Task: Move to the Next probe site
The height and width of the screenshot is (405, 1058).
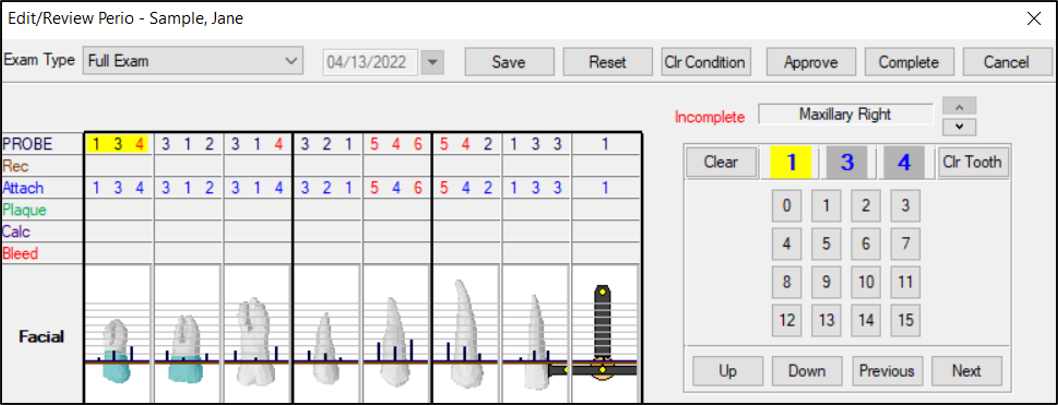Action: click(965, 371)
